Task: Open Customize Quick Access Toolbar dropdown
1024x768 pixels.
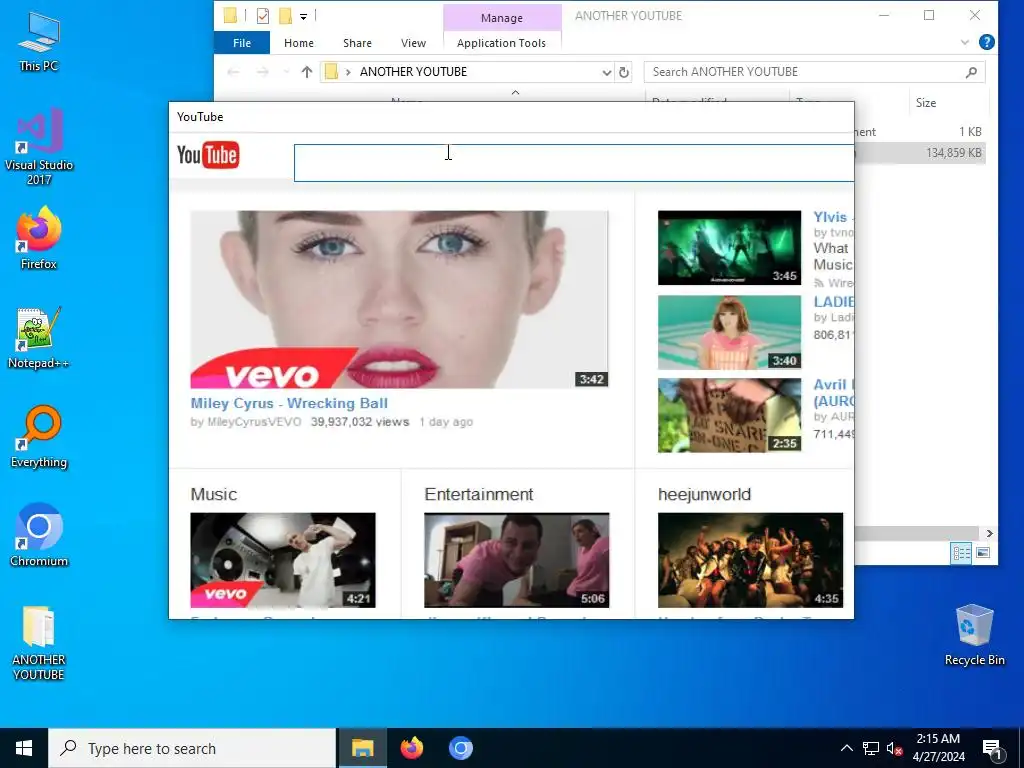Action: point(304,16)
